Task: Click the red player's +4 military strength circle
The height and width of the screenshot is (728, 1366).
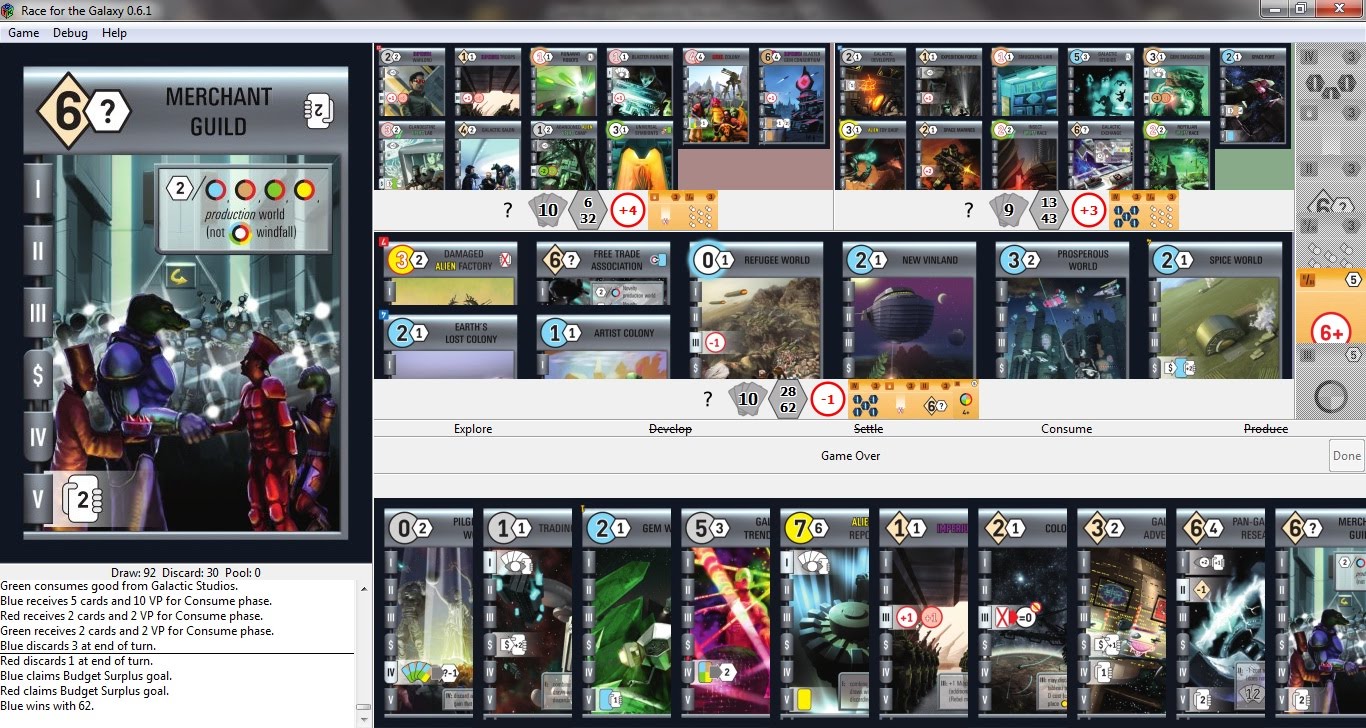Action: coord(629,210)
